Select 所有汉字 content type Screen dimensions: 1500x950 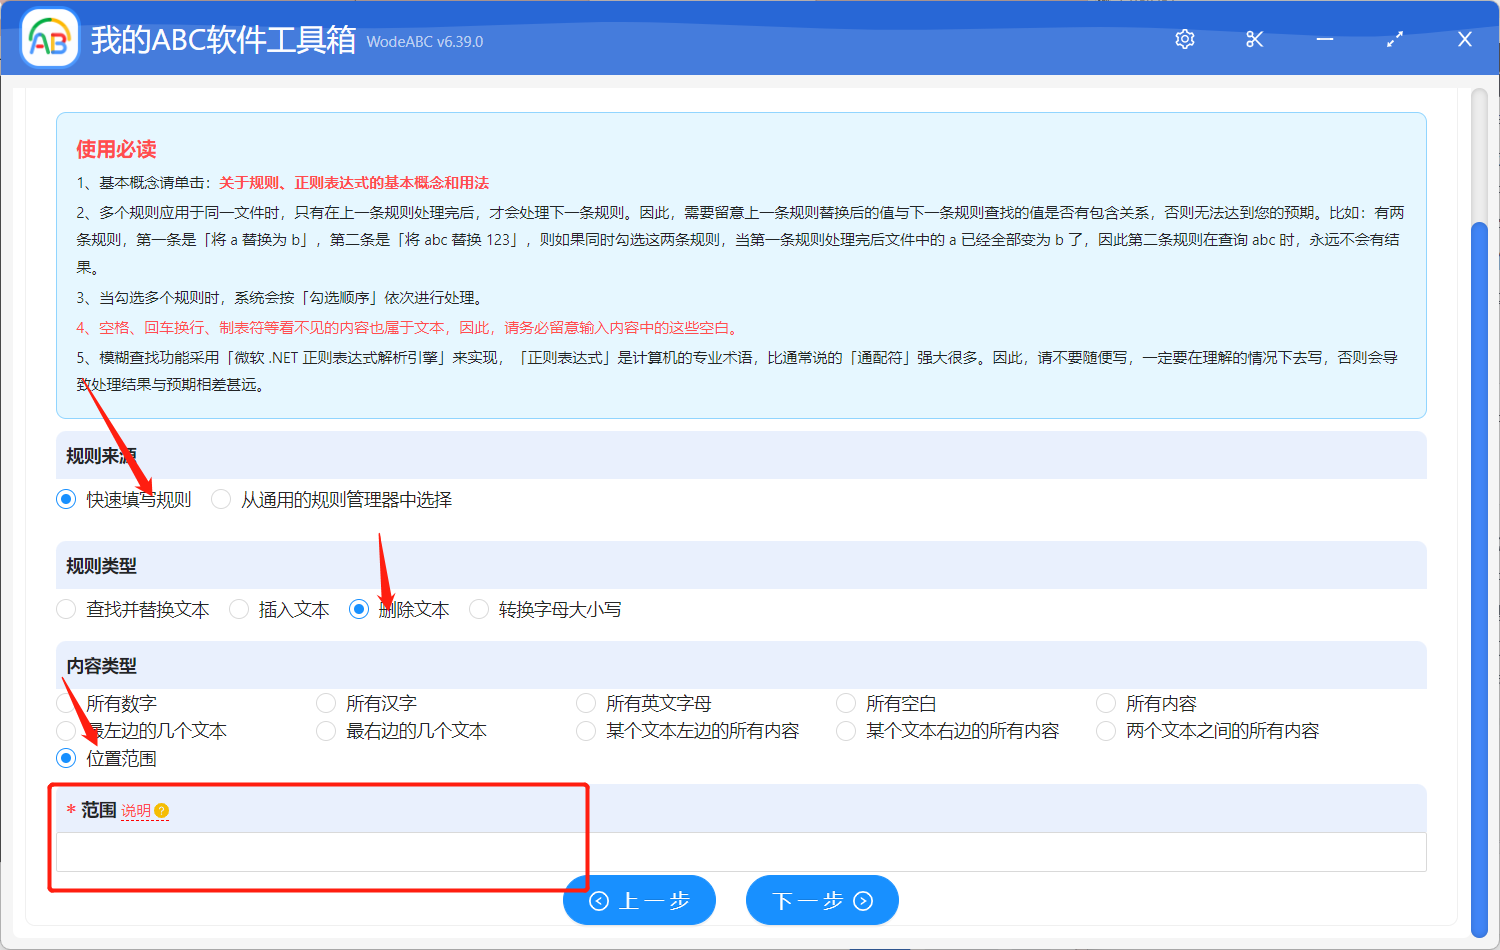(326, 704)
